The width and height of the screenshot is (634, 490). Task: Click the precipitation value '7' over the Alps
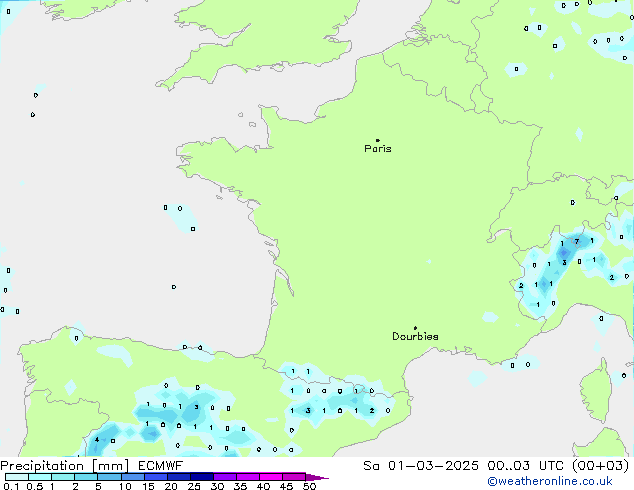(577, 241)
